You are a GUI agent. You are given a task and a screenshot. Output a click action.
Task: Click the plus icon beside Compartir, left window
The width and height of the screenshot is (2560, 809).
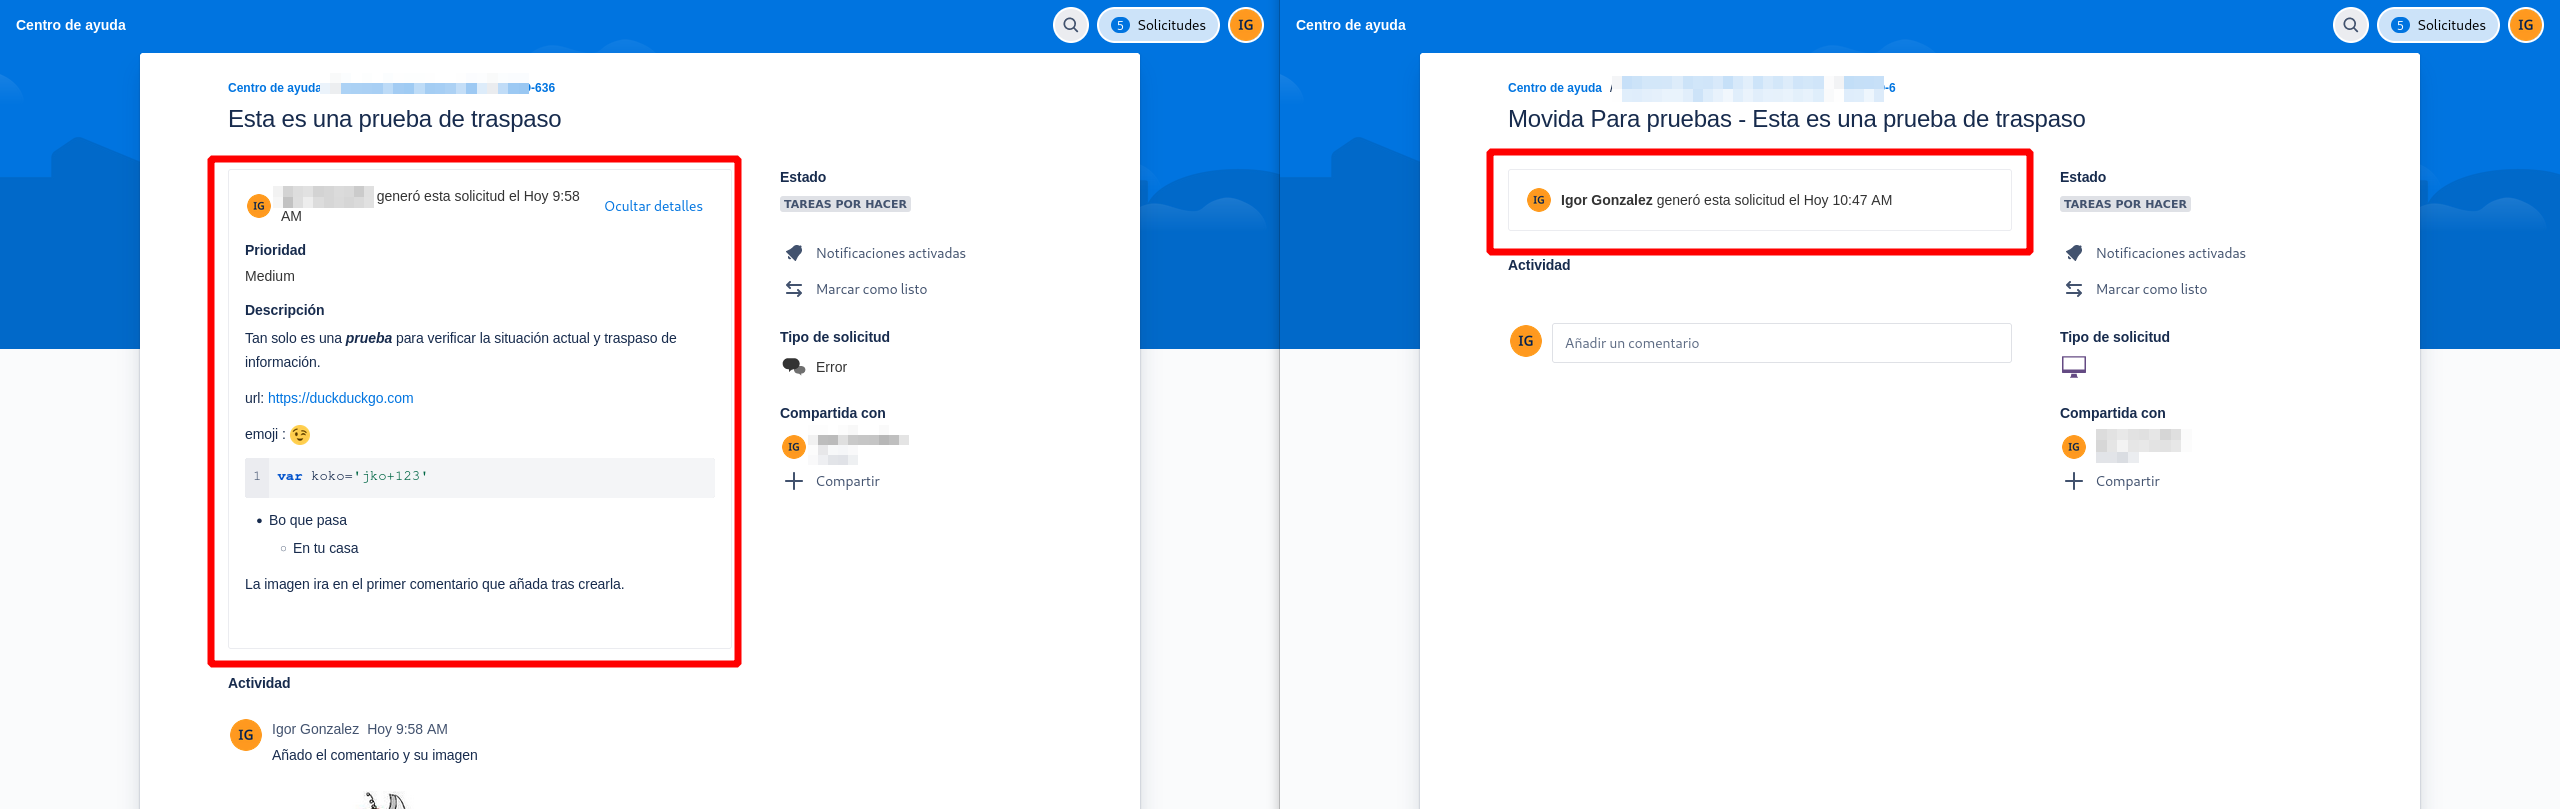pos(794,481)
